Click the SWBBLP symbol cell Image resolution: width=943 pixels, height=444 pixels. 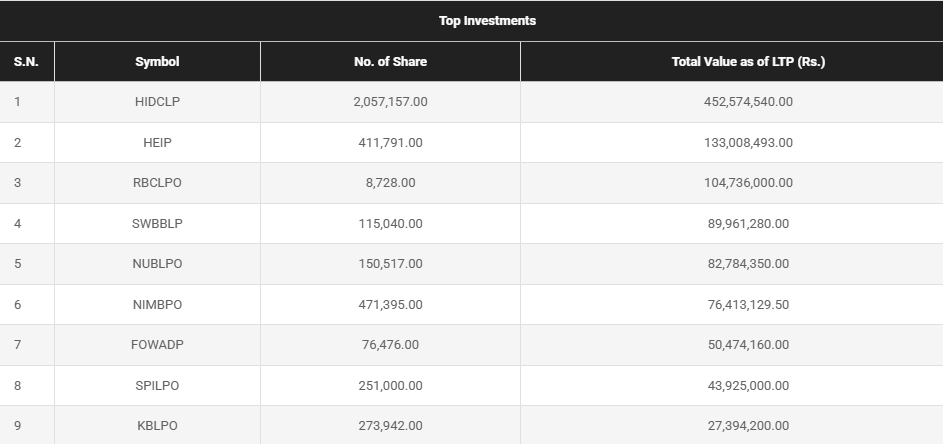click(157, 224)
